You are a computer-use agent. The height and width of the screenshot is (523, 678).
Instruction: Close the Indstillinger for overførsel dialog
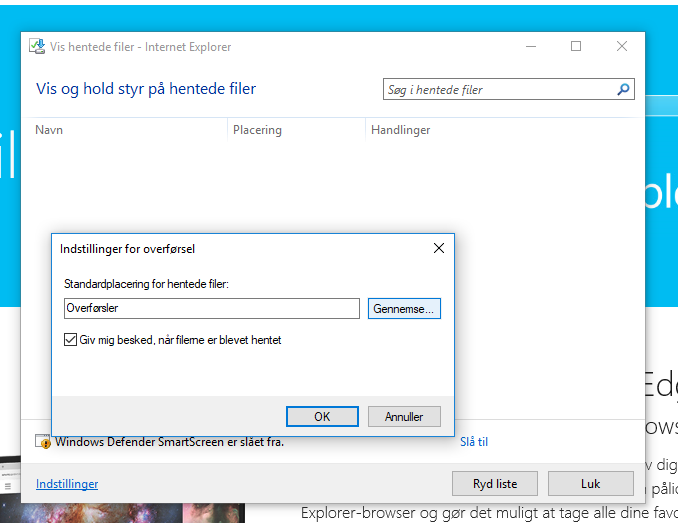pyautogui.click(x=439, y=248)
